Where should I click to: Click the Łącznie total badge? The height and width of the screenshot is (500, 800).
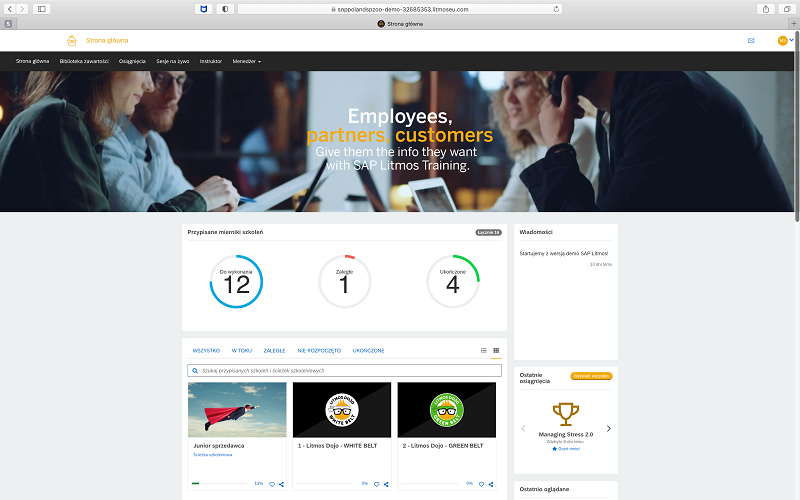click(488, 233)
